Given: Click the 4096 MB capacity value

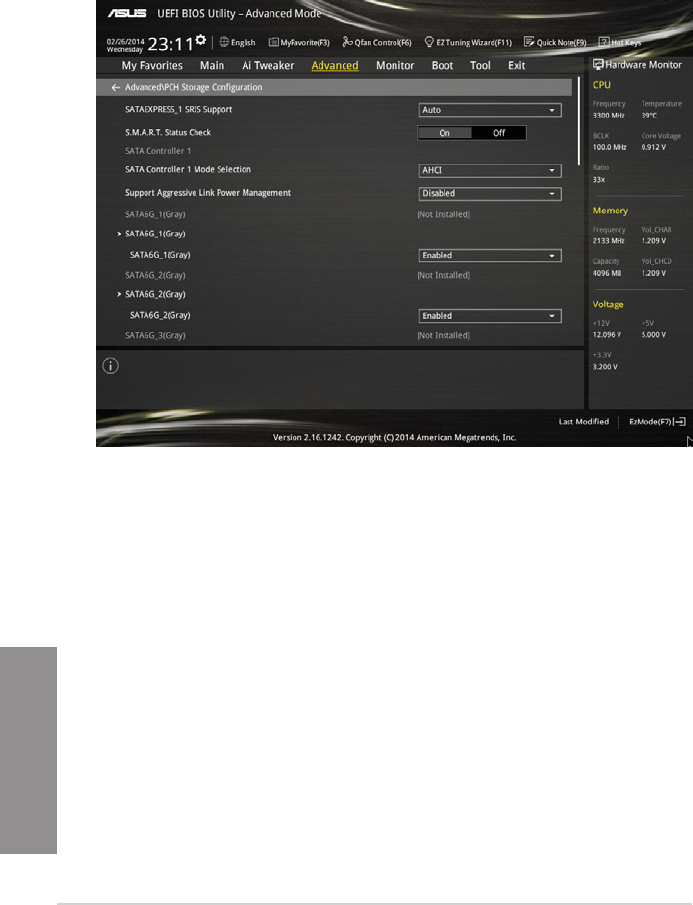Looking at the screenshot, I should [x=606, y=273].
